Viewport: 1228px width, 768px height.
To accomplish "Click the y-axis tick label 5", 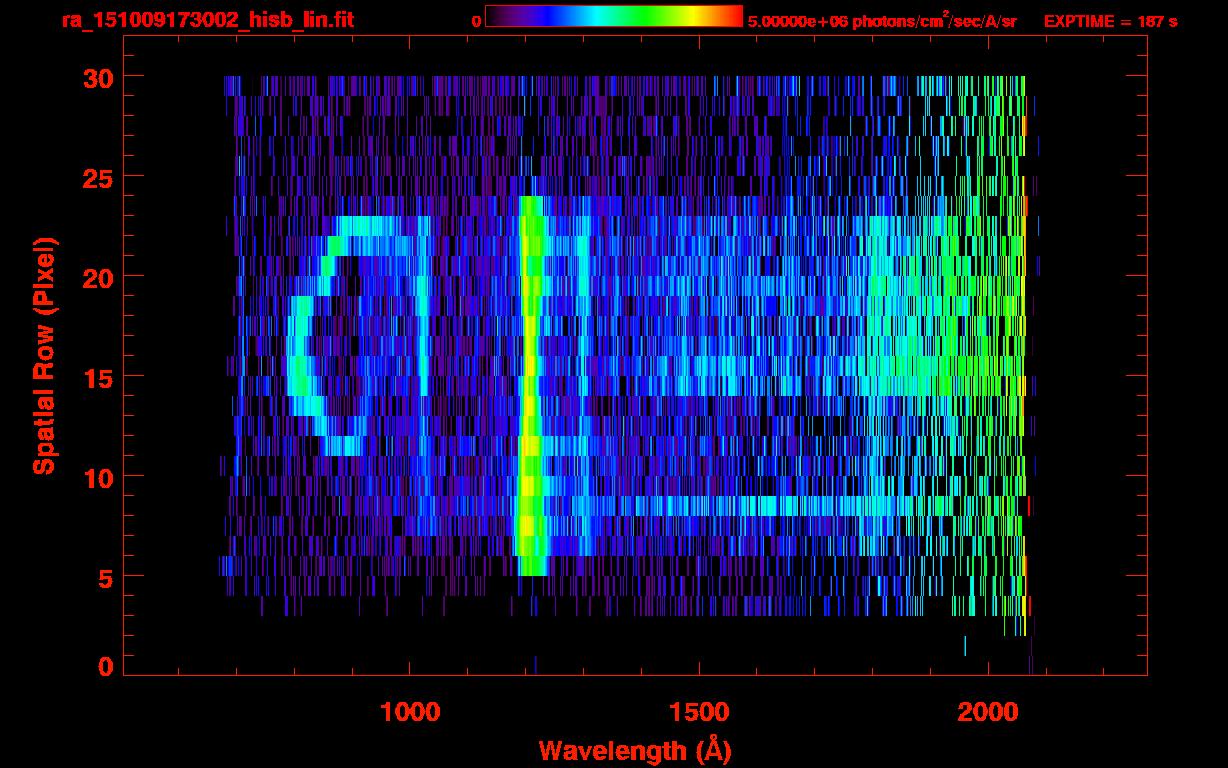I will 103,577.
